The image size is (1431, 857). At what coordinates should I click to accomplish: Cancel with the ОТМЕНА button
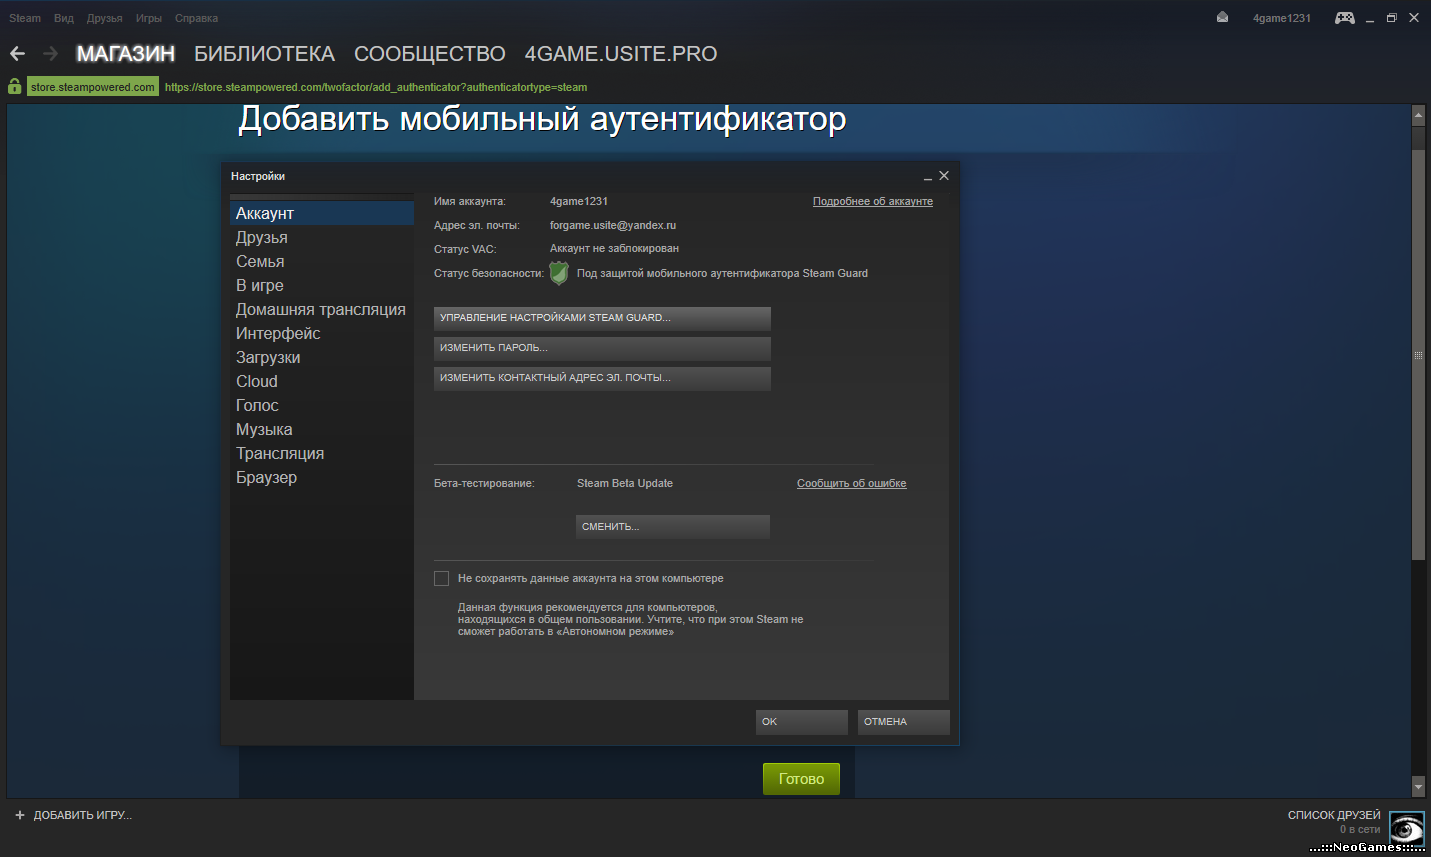point(904,722)
